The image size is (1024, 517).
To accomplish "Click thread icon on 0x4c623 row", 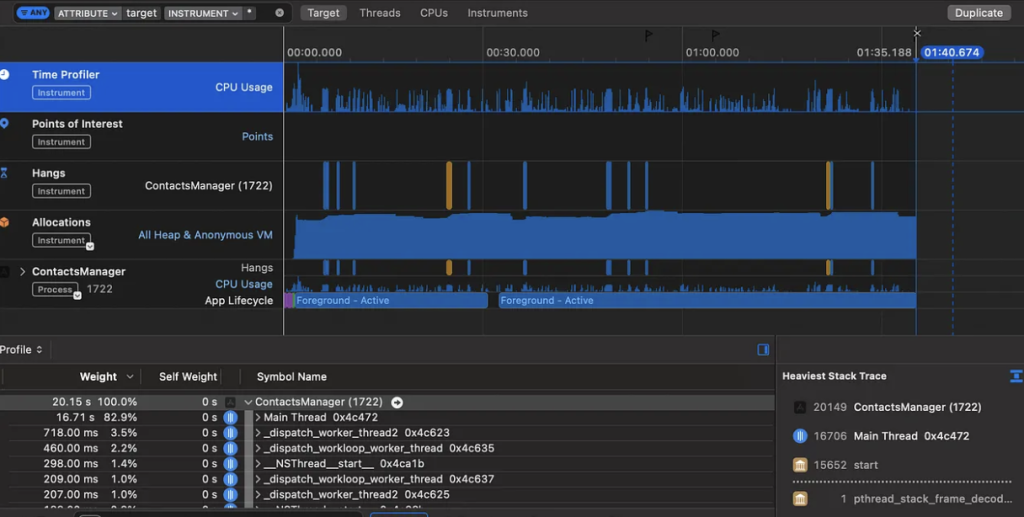I will 230,433.
